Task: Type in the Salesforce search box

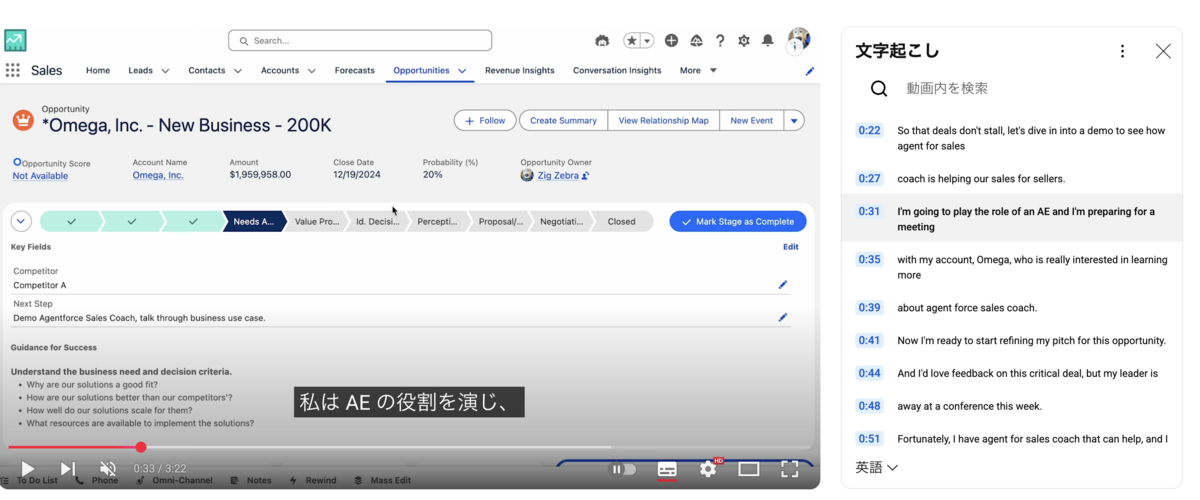Action: [360, 41]
